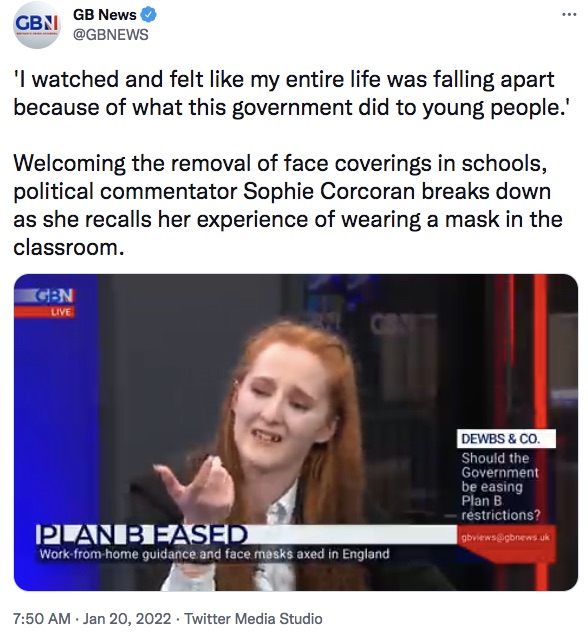Screen dimensions: 588x633
Task: Open the GB News profile avatar
Action: tap(37, 25)
